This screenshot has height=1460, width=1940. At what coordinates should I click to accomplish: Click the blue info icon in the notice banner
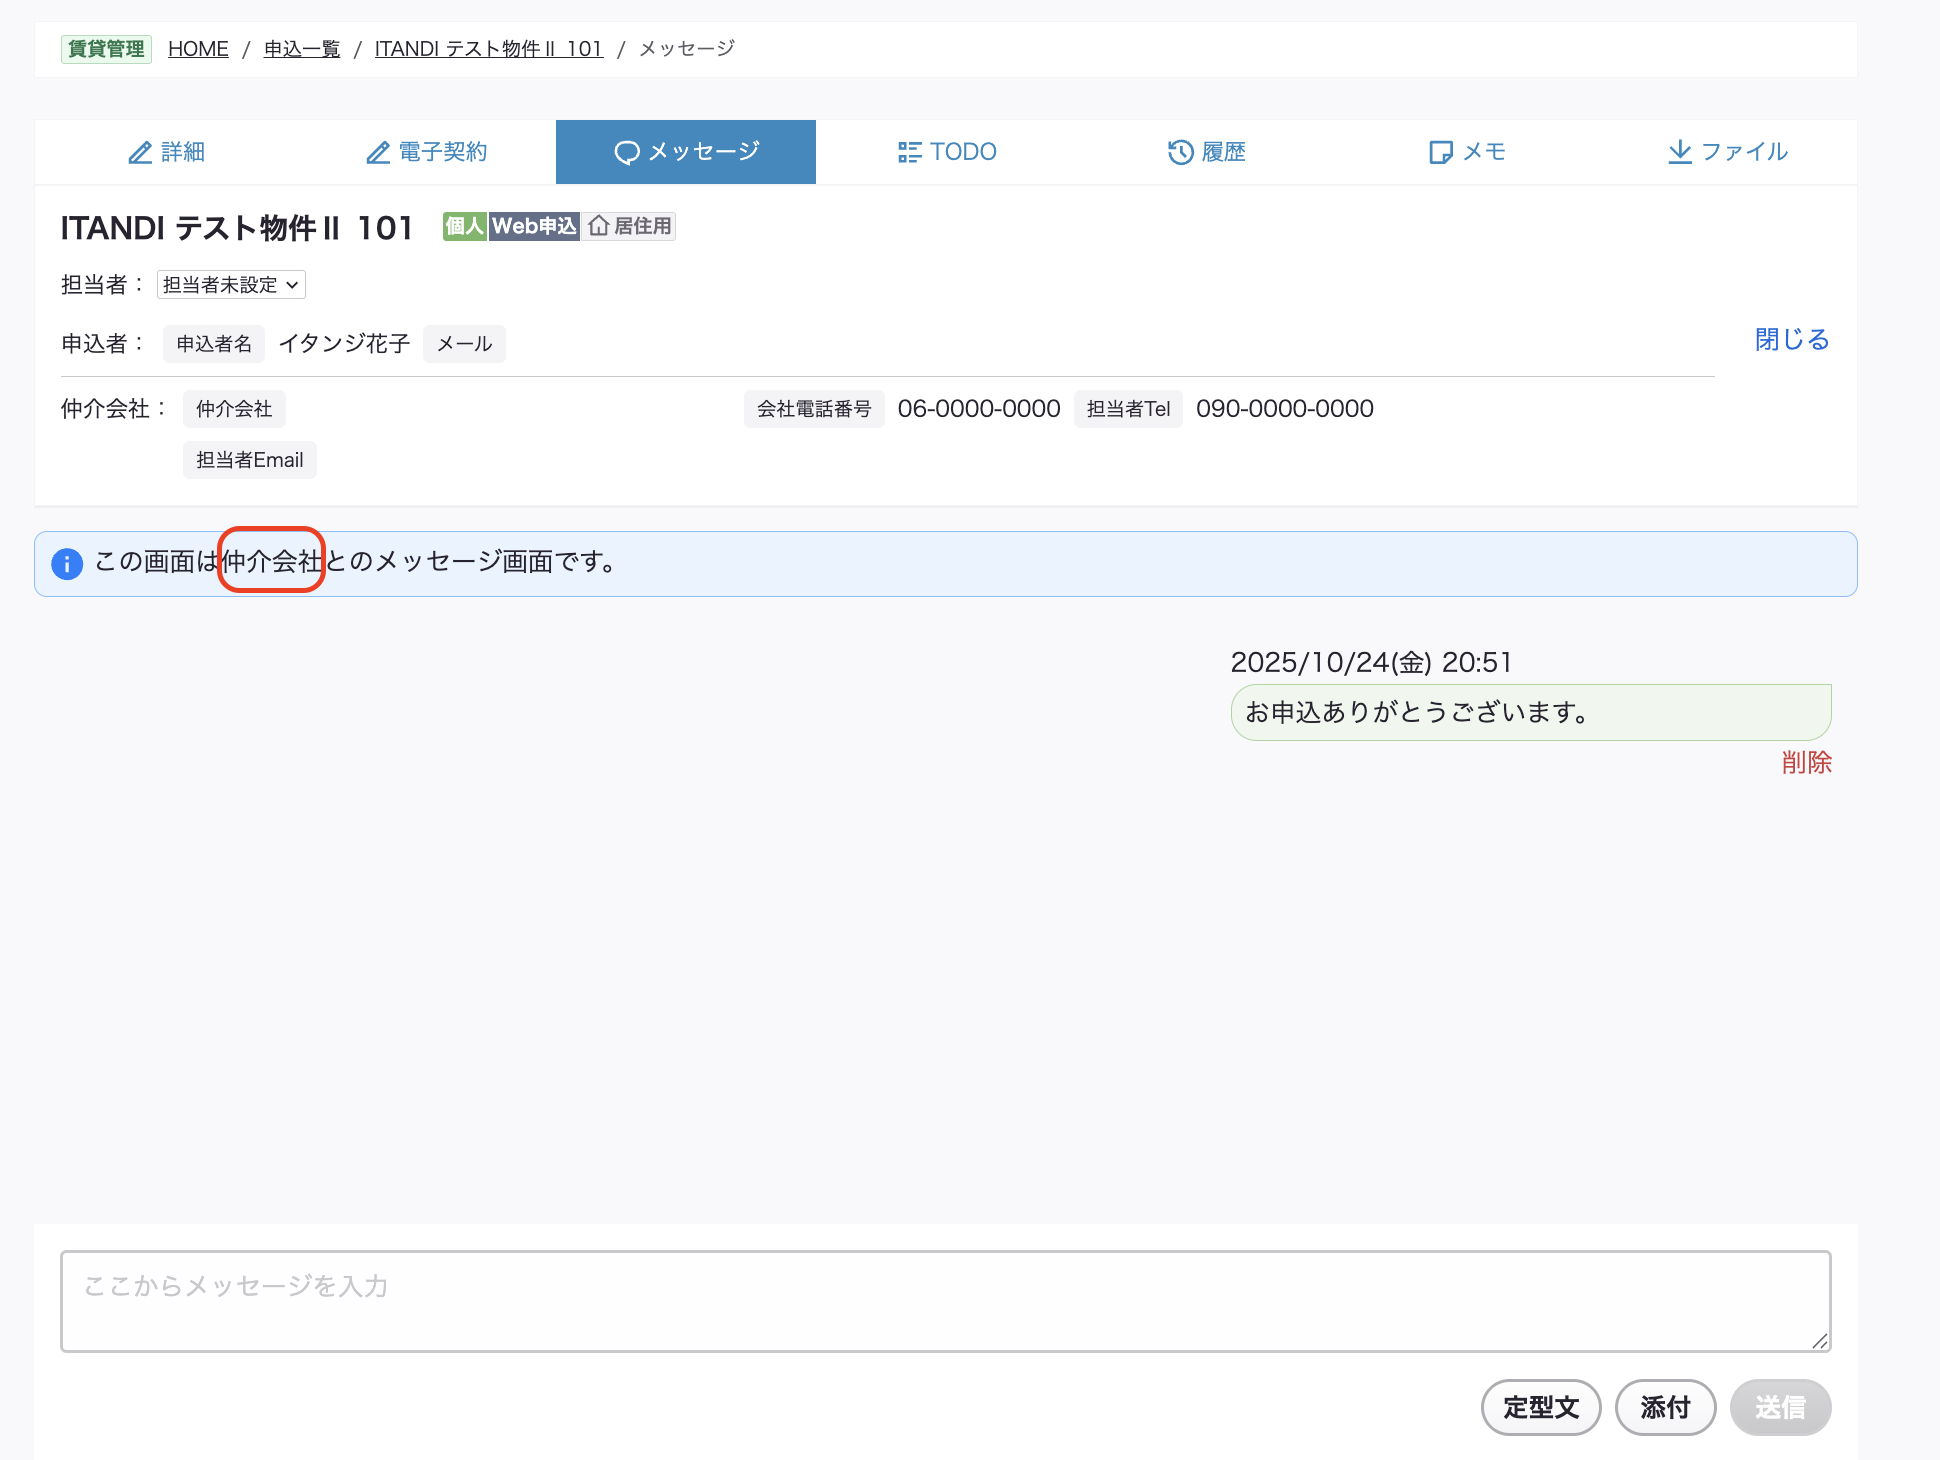[x=67, y=564]
